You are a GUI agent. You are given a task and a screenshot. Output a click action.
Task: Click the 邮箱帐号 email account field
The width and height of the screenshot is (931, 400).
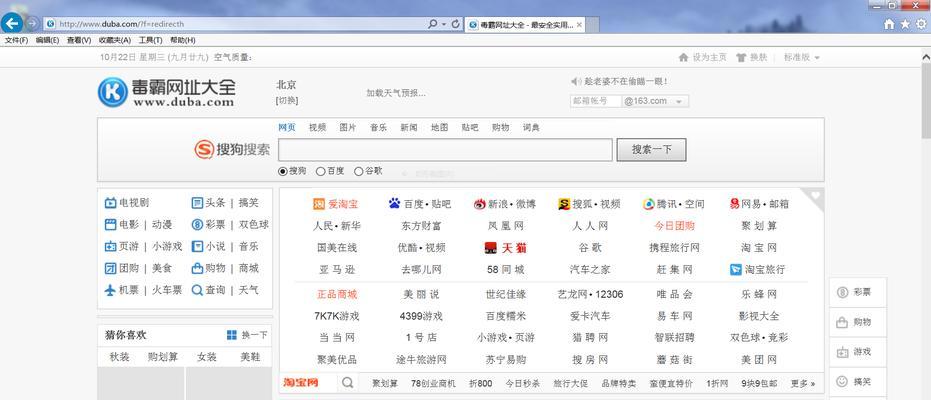[596, 101]
